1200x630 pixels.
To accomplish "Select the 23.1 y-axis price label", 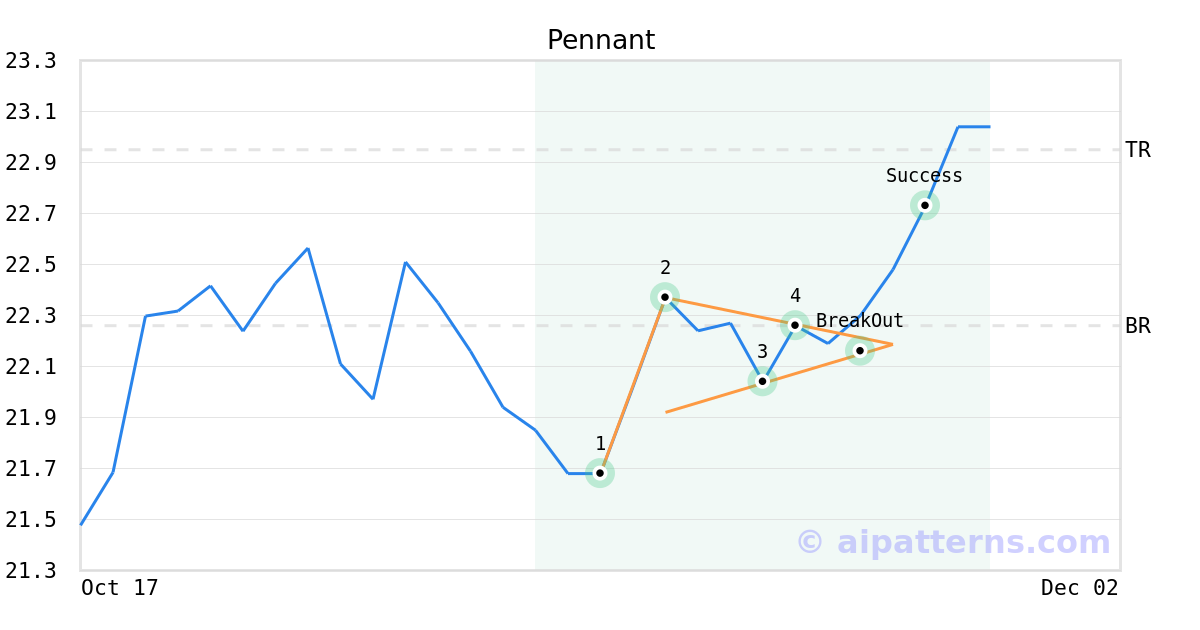I will click(30, 112).
